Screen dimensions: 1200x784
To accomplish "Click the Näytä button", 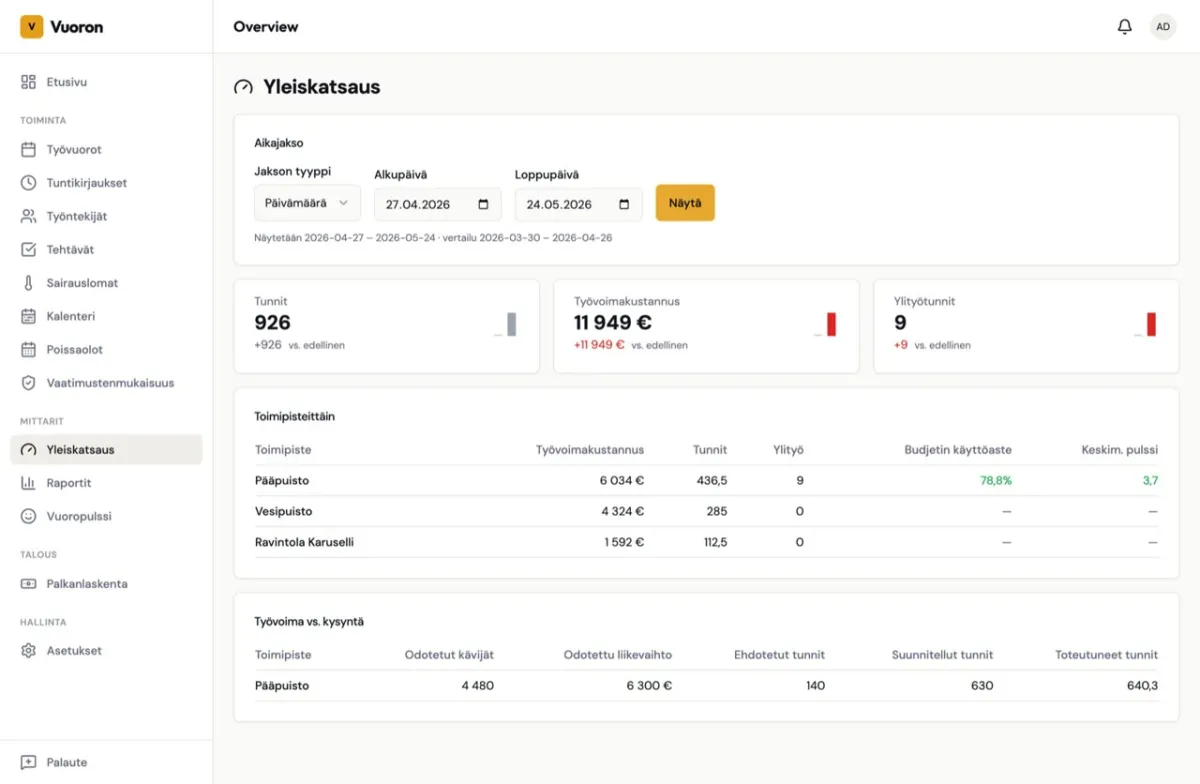I will 685,203.
